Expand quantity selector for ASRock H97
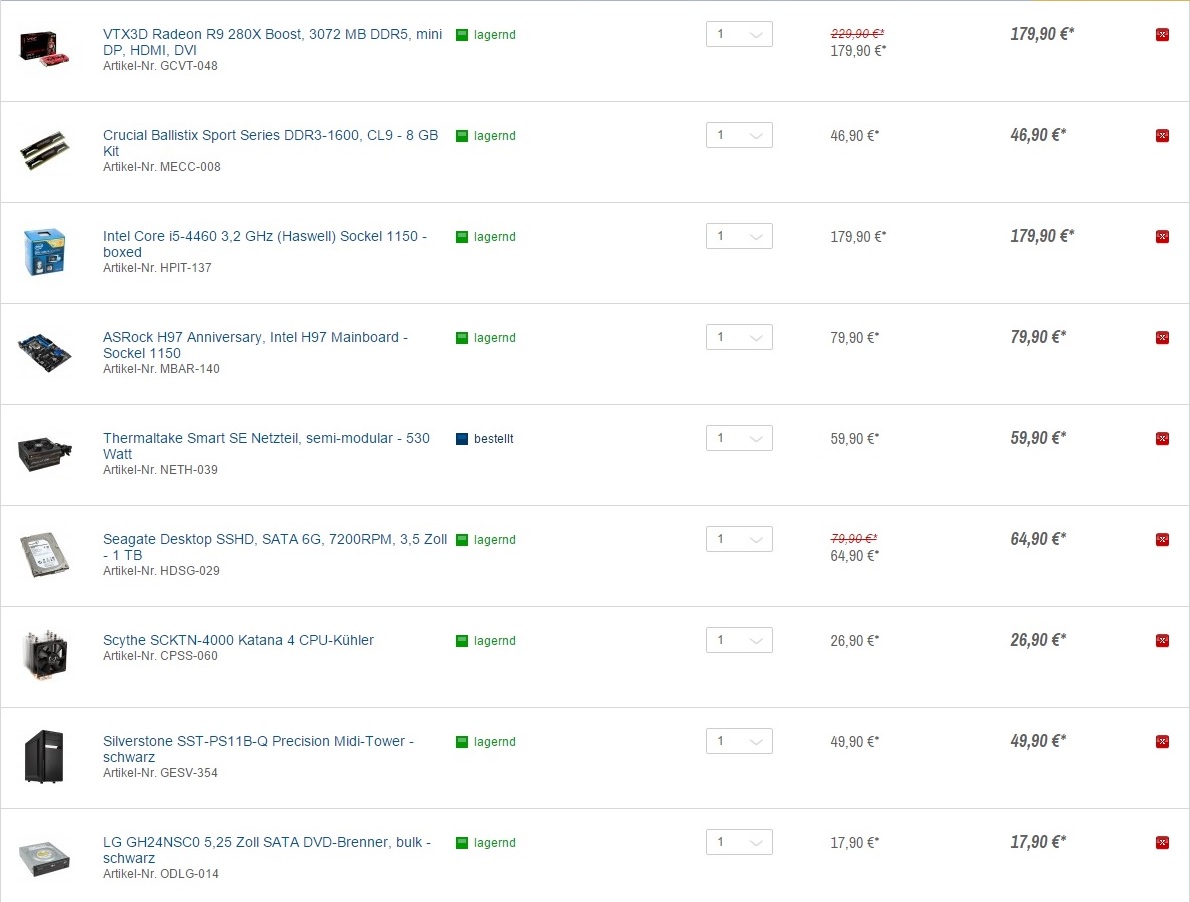 pyautogui.click(x=739, y=337)
